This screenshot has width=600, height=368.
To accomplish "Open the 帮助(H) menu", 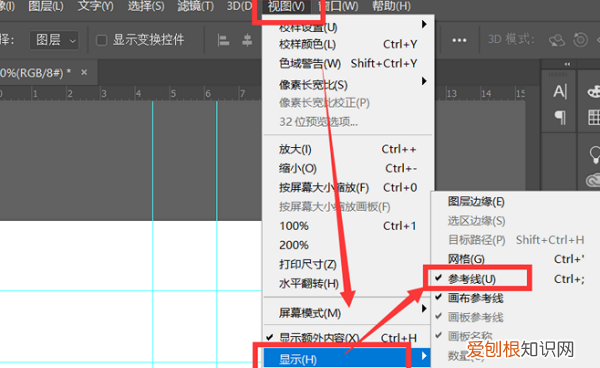I will (x=391, y=7).
